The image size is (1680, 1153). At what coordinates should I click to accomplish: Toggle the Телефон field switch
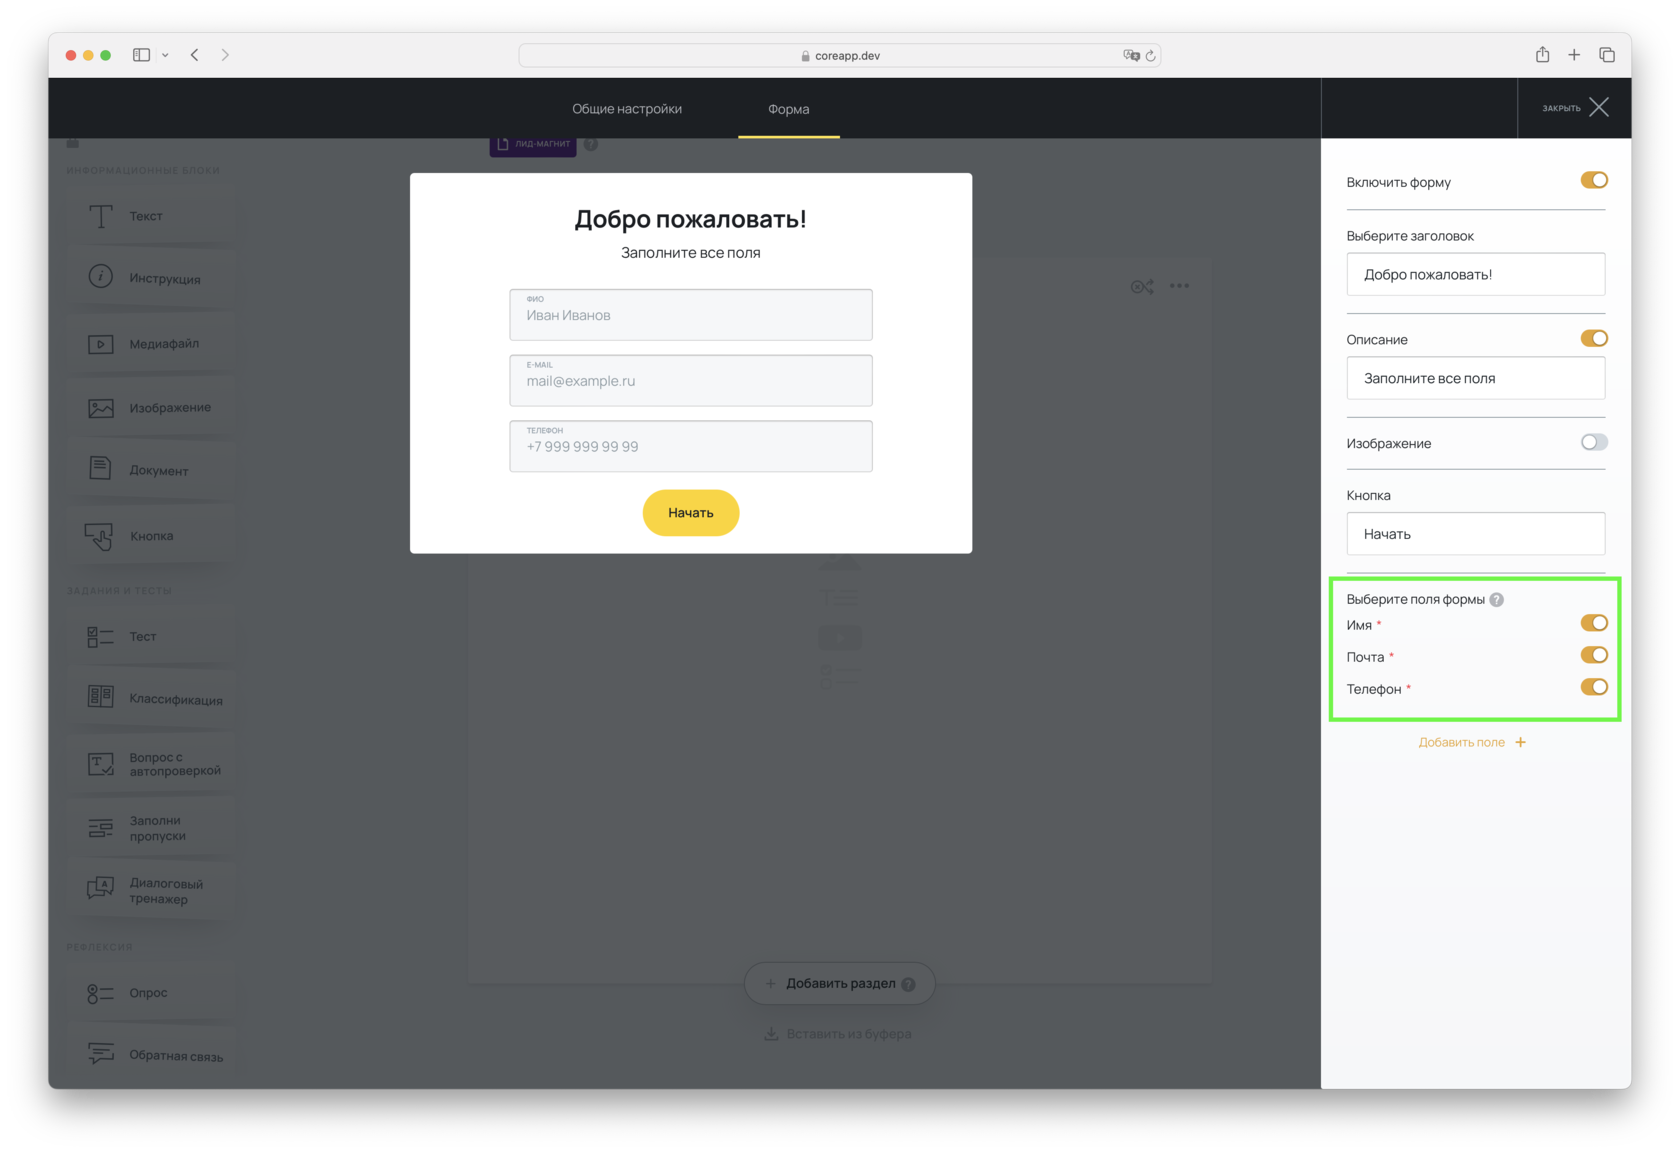[x=1594, y=687]
